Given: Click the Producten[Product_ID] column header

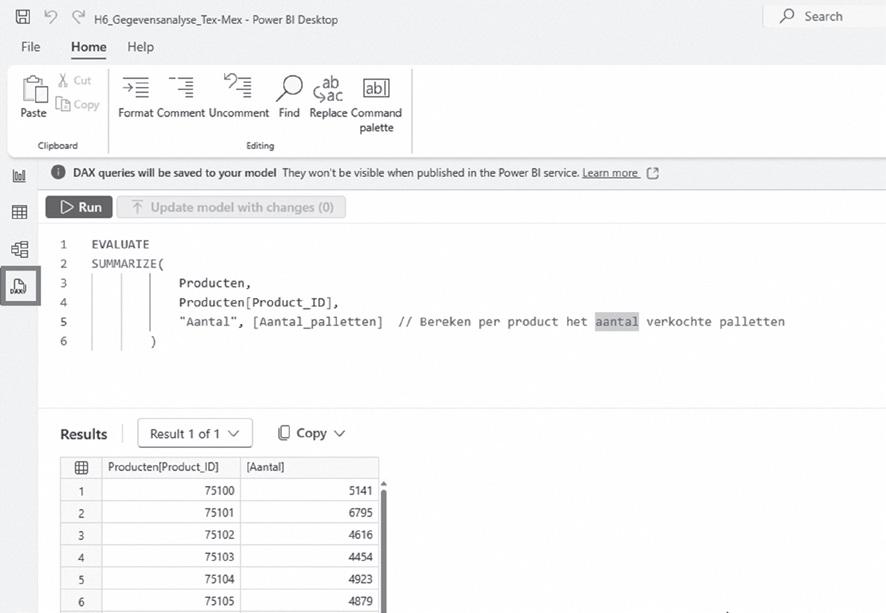Looking at the screenshot, I should pos(171,467).
